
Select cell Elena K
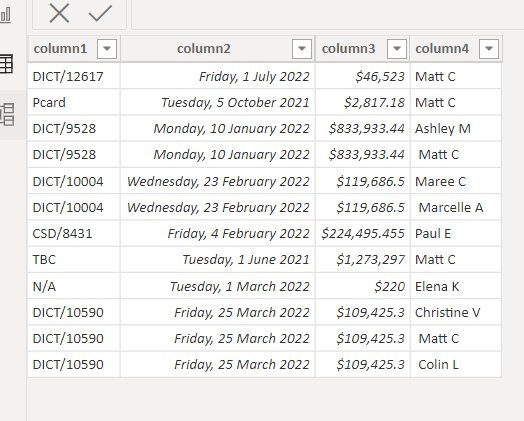[456, 286]
